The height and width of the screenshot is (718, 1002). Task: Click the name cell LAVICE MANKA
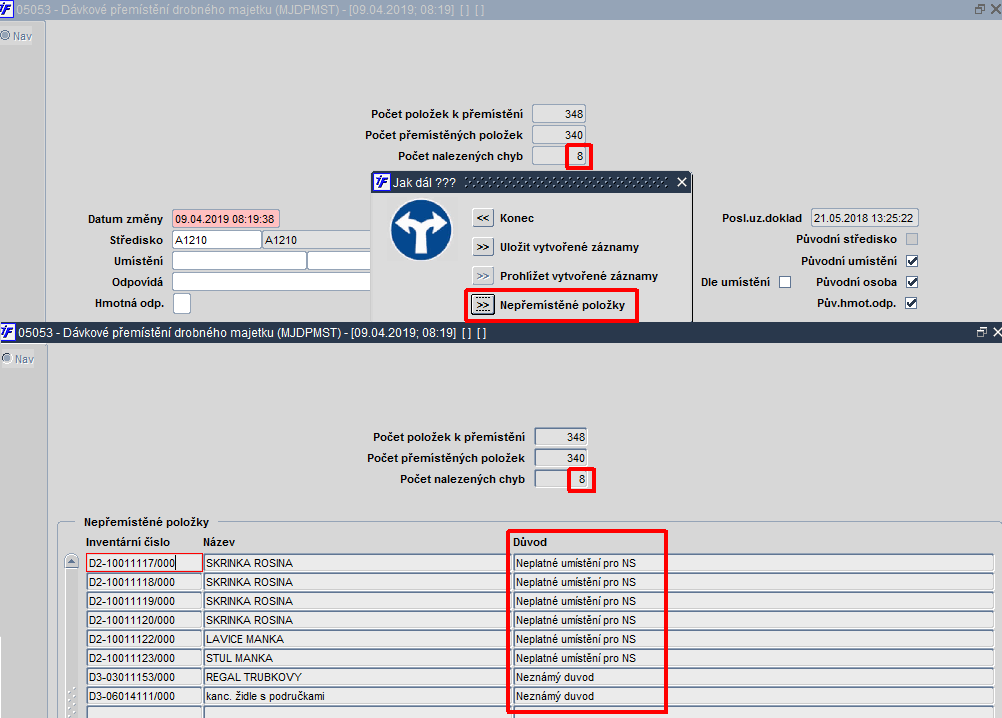[x=357, y=639]
